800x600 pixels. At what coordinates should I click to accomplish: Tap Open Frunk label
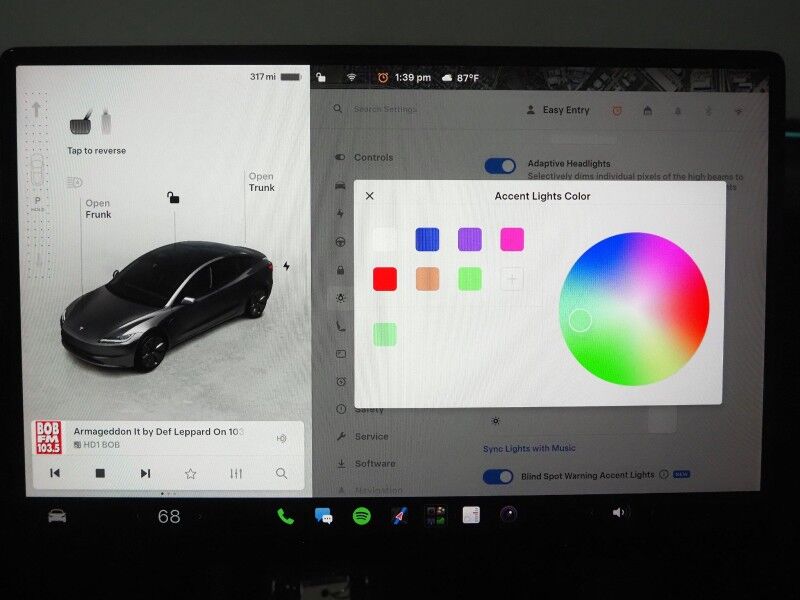[98, 209]
